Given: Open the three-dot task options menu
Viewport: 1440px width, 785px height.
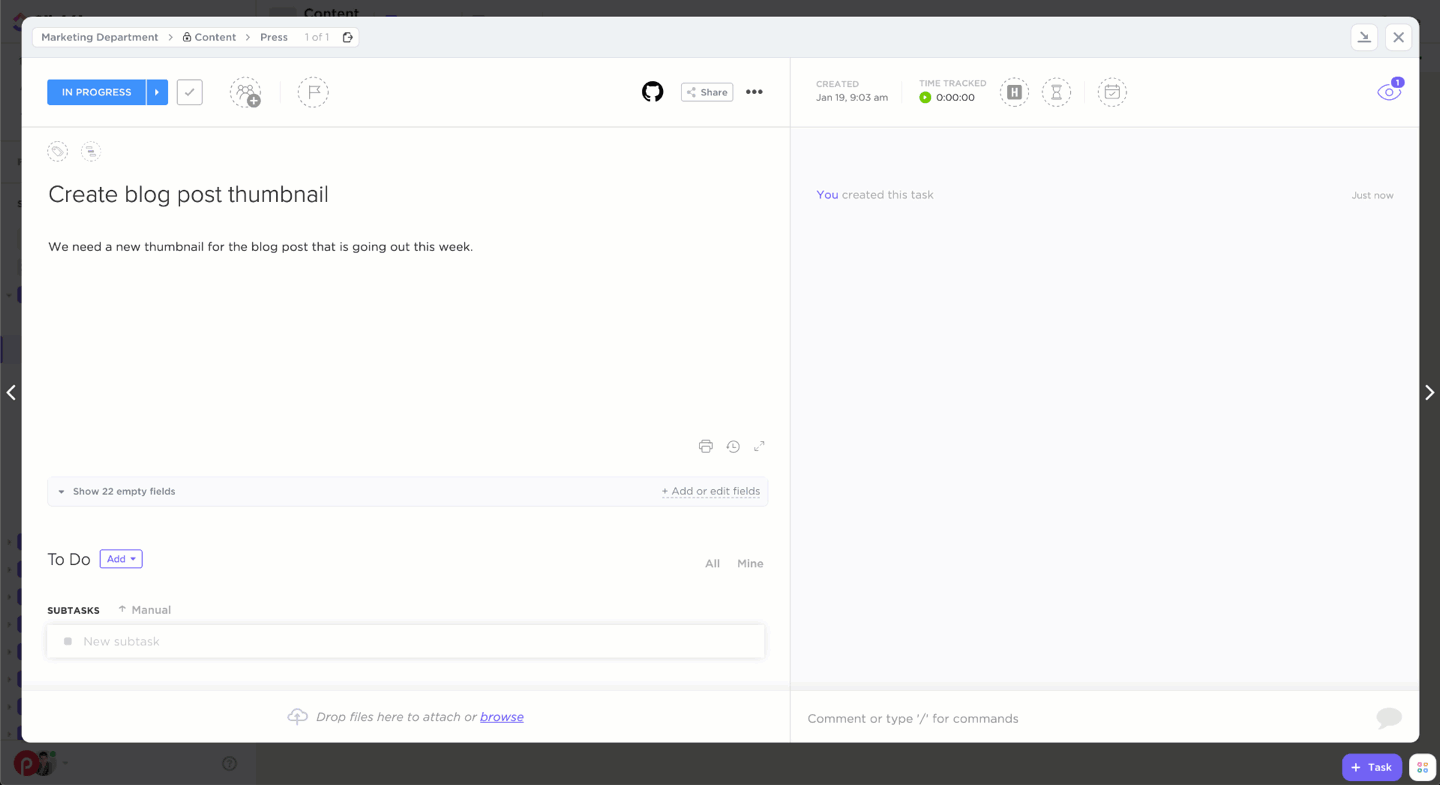Looking at the screenshot, I should click(754, 92).
